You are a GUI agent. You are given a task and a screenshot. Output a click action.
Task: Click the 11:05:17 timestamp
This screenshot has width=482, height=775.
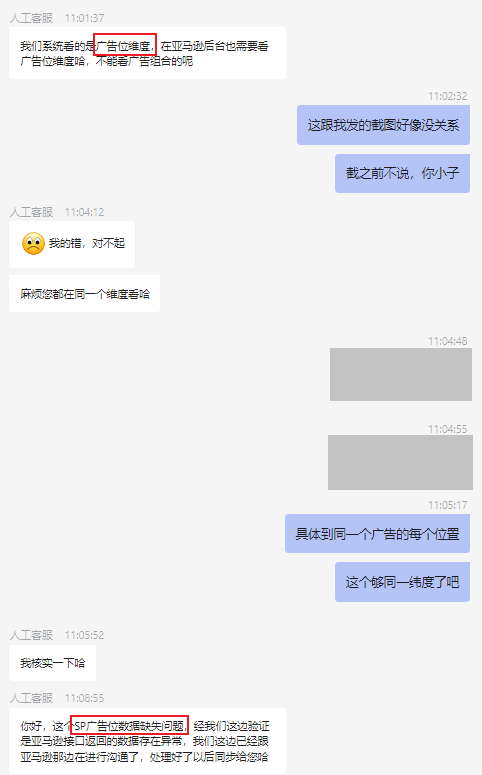coord(447,505)
